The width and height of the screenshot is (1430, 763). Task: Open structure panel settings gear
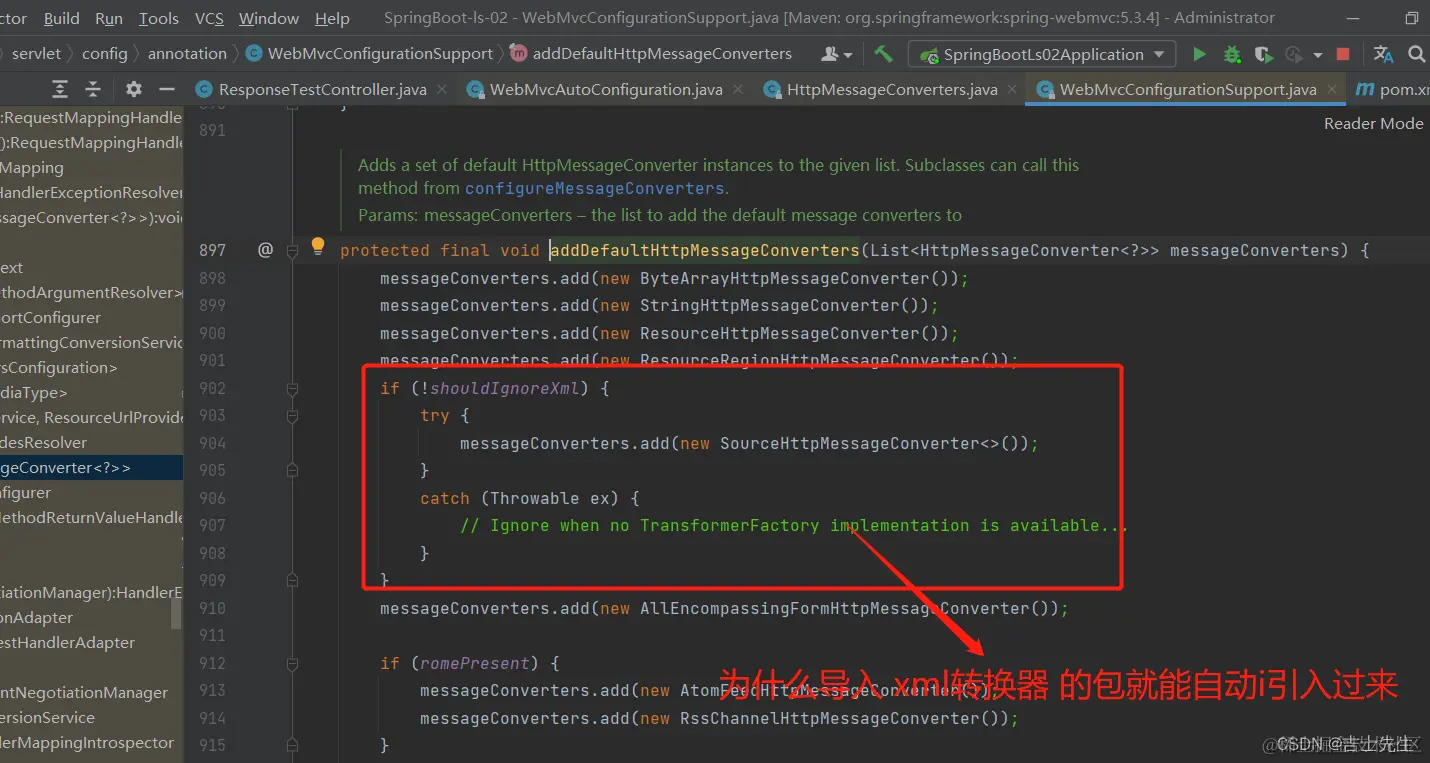click(134, 89)
